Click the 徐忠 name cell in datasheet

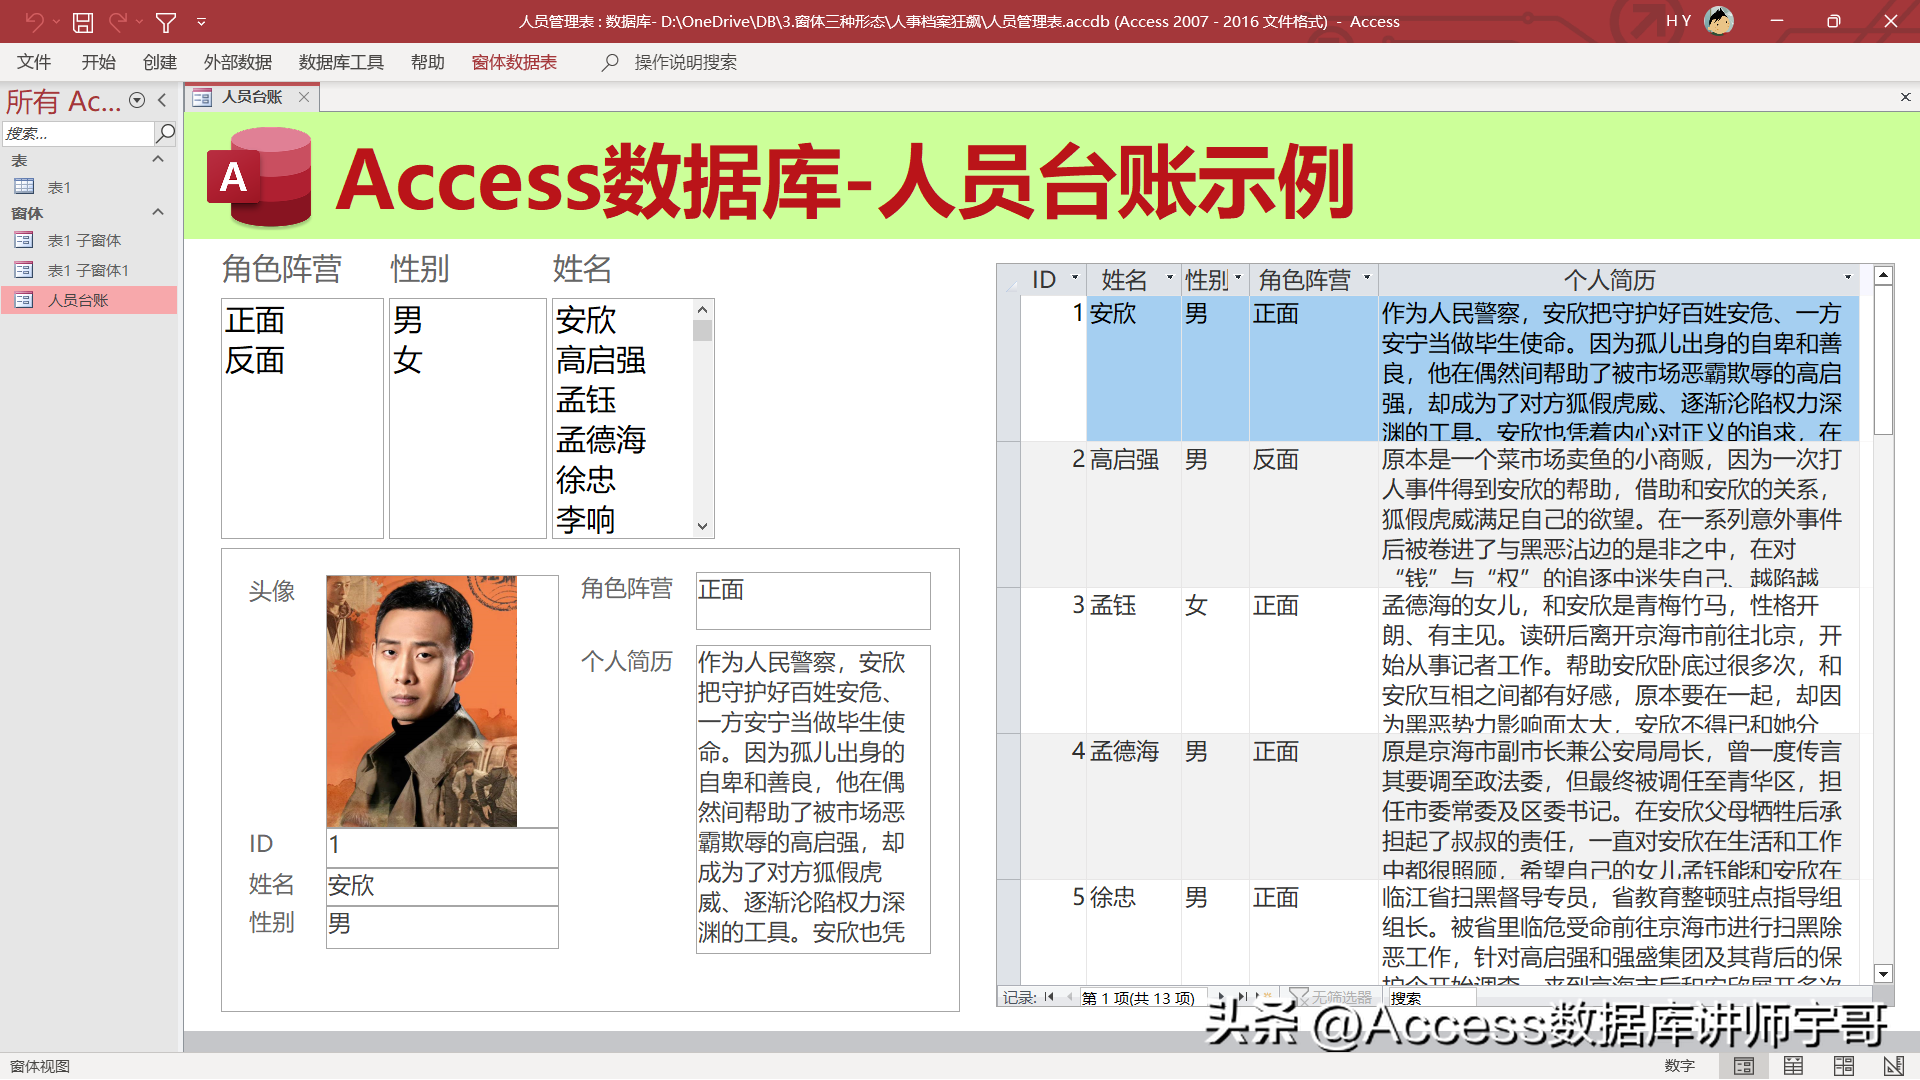pos(1134,930)
